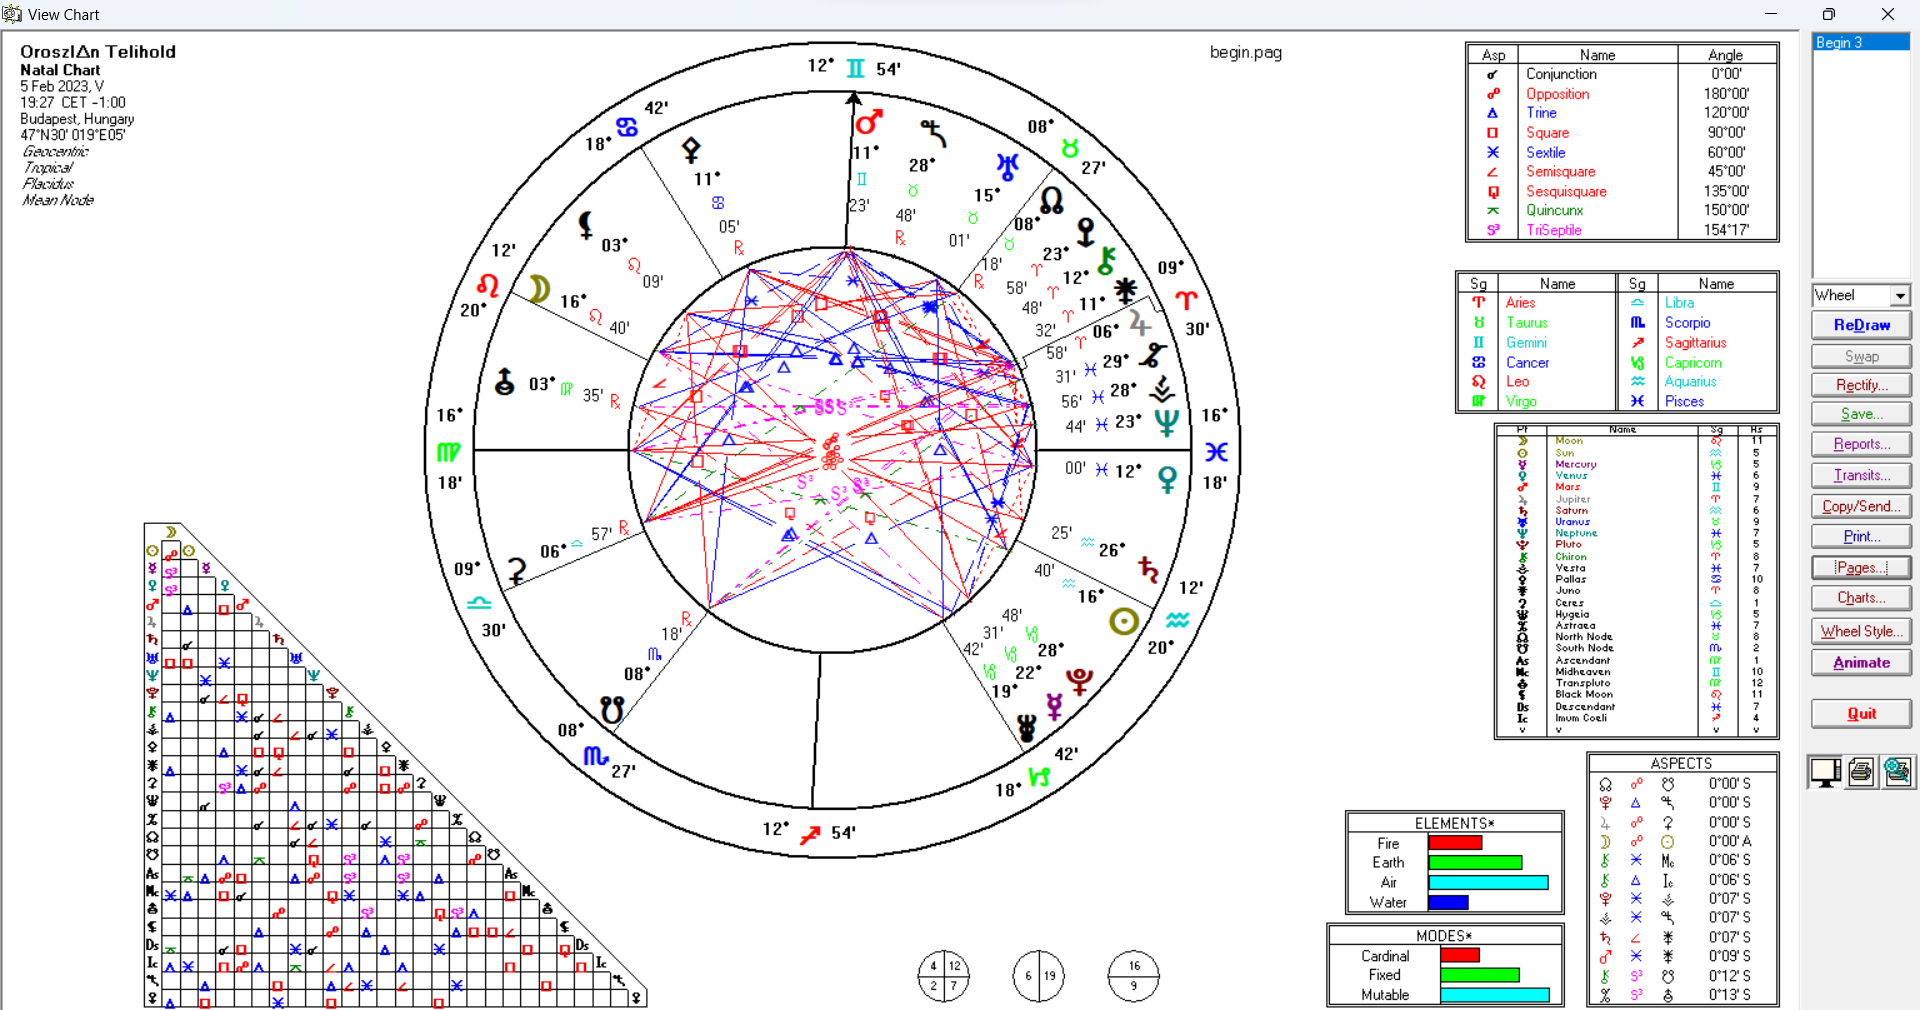Click the Venus glyph near the Descendant

[x=1167, y=480]
